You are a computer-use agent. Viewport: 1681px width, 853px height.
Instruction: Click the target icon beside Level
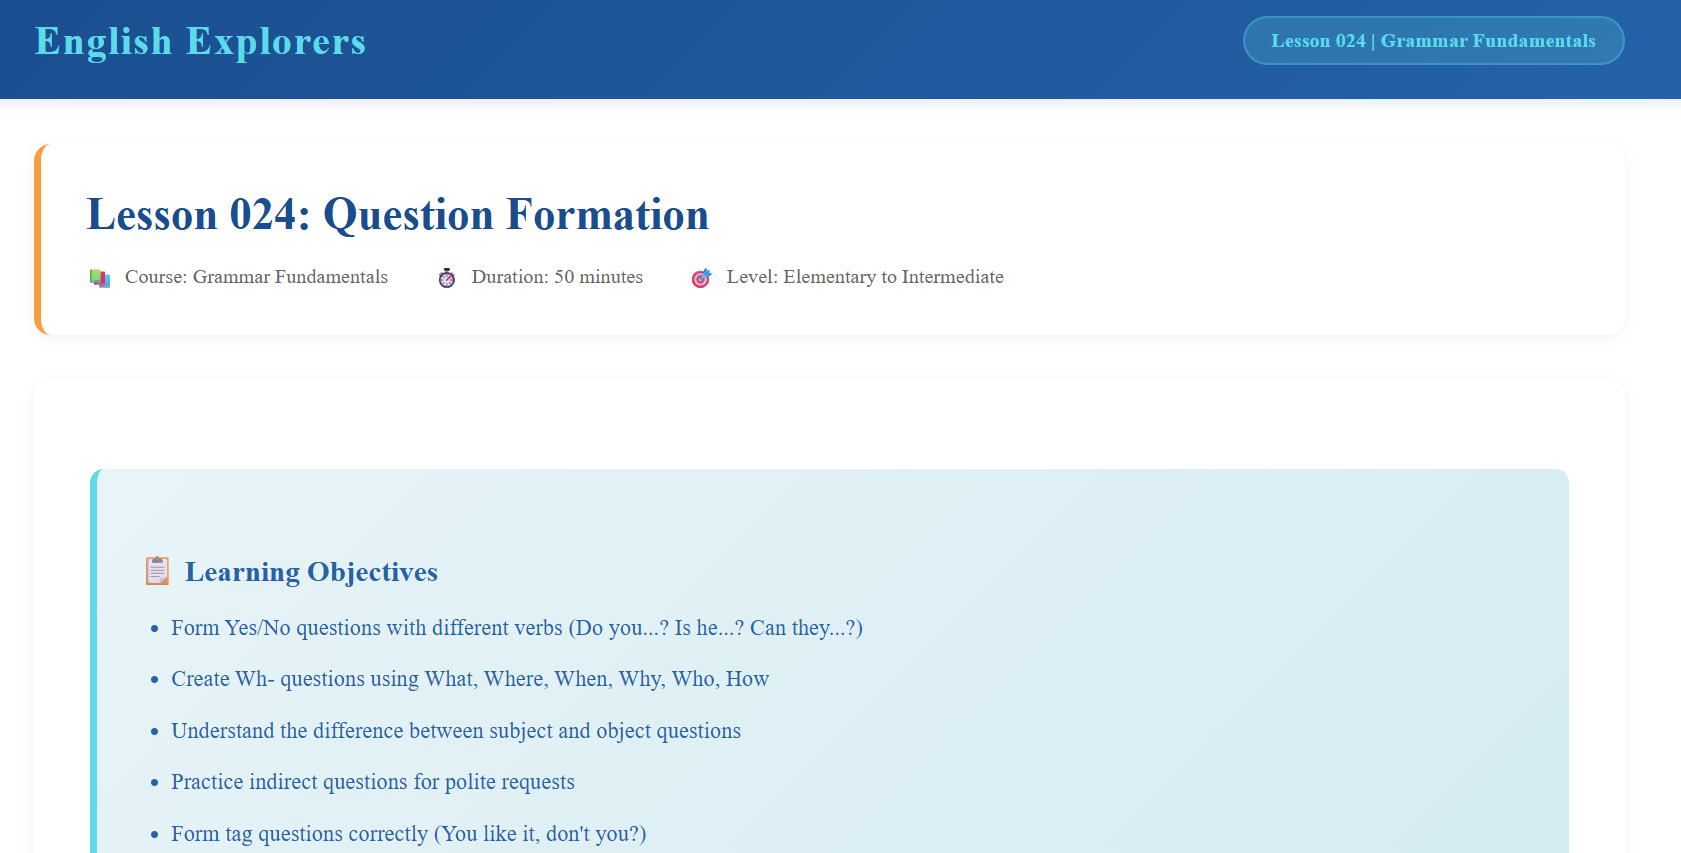coord(701,278)
